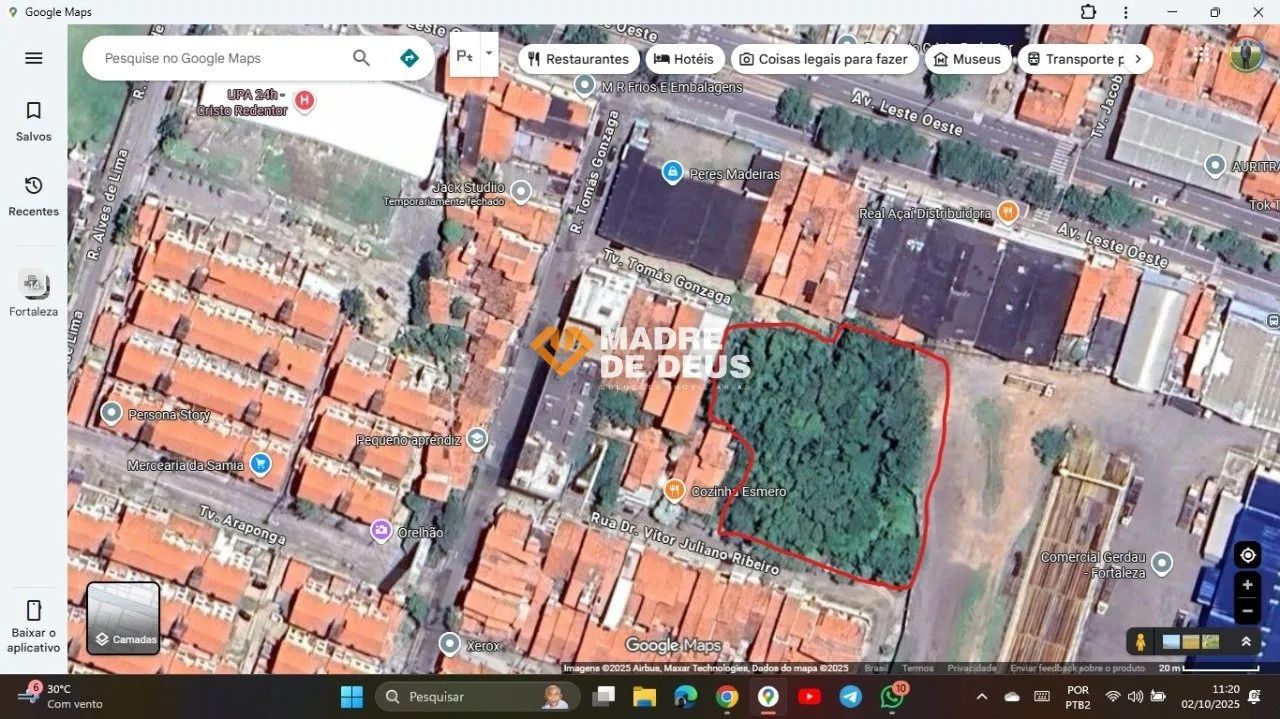Click the M R Frios E Embalagens pin
This screenshot has width=1280, height=719.
[x=585, y=85]
